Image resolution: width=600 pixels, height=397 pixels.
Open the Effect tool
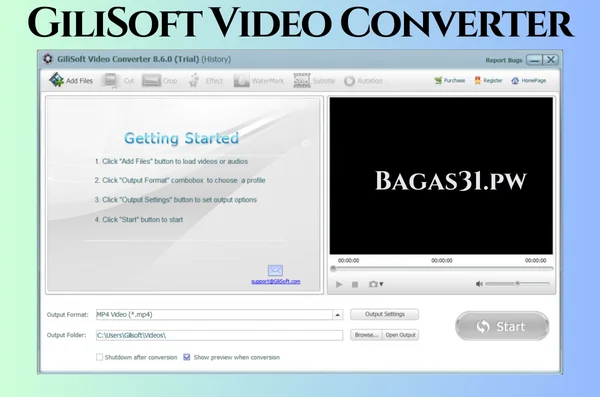click(x=205, y=81)
